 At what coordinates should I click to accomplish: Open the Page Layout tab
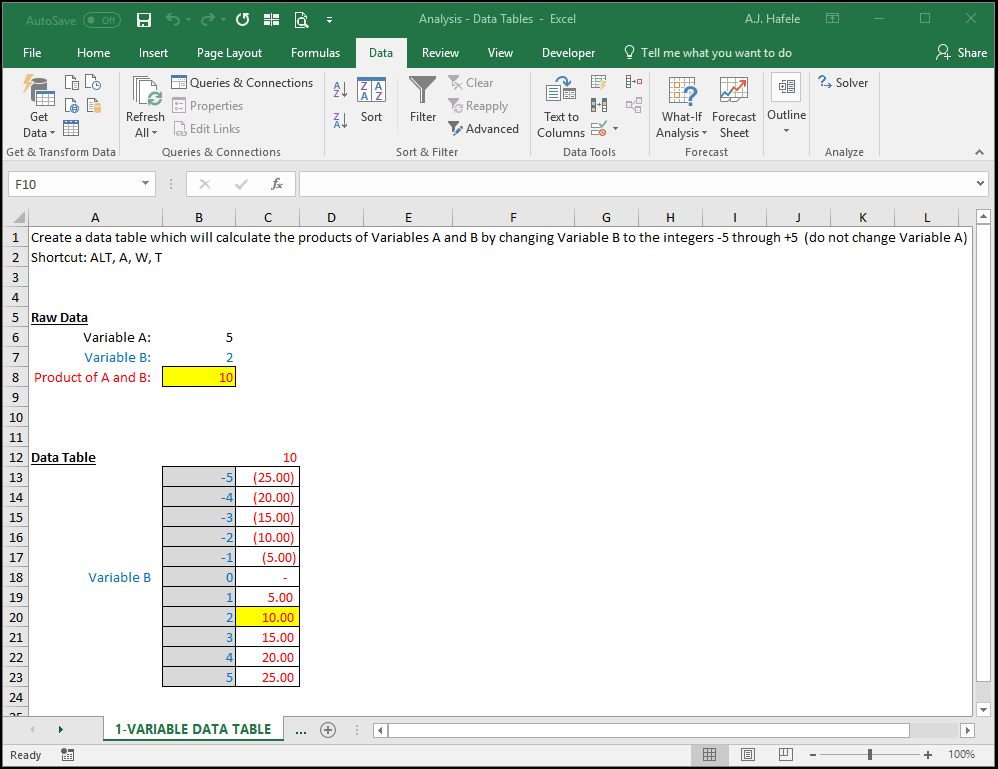coord(229,53)
